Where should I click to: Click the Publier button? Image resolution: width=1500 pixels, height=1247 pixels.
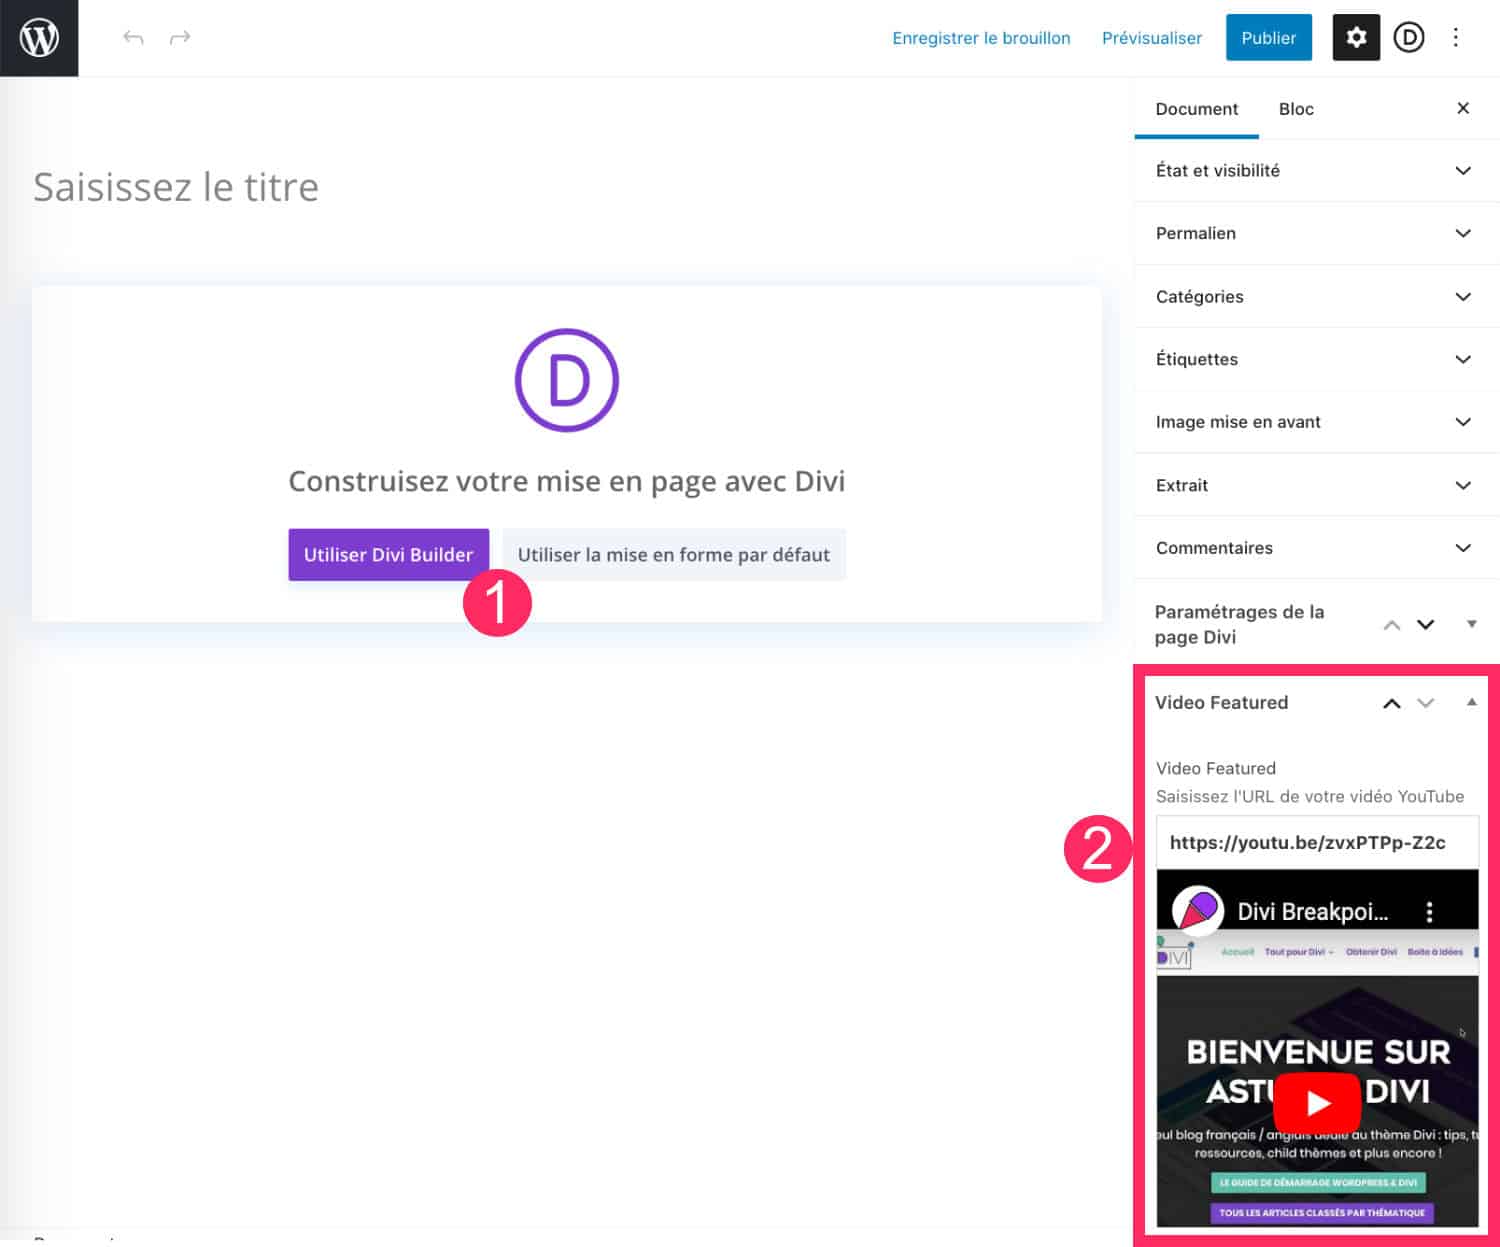tap(1268, 38)
